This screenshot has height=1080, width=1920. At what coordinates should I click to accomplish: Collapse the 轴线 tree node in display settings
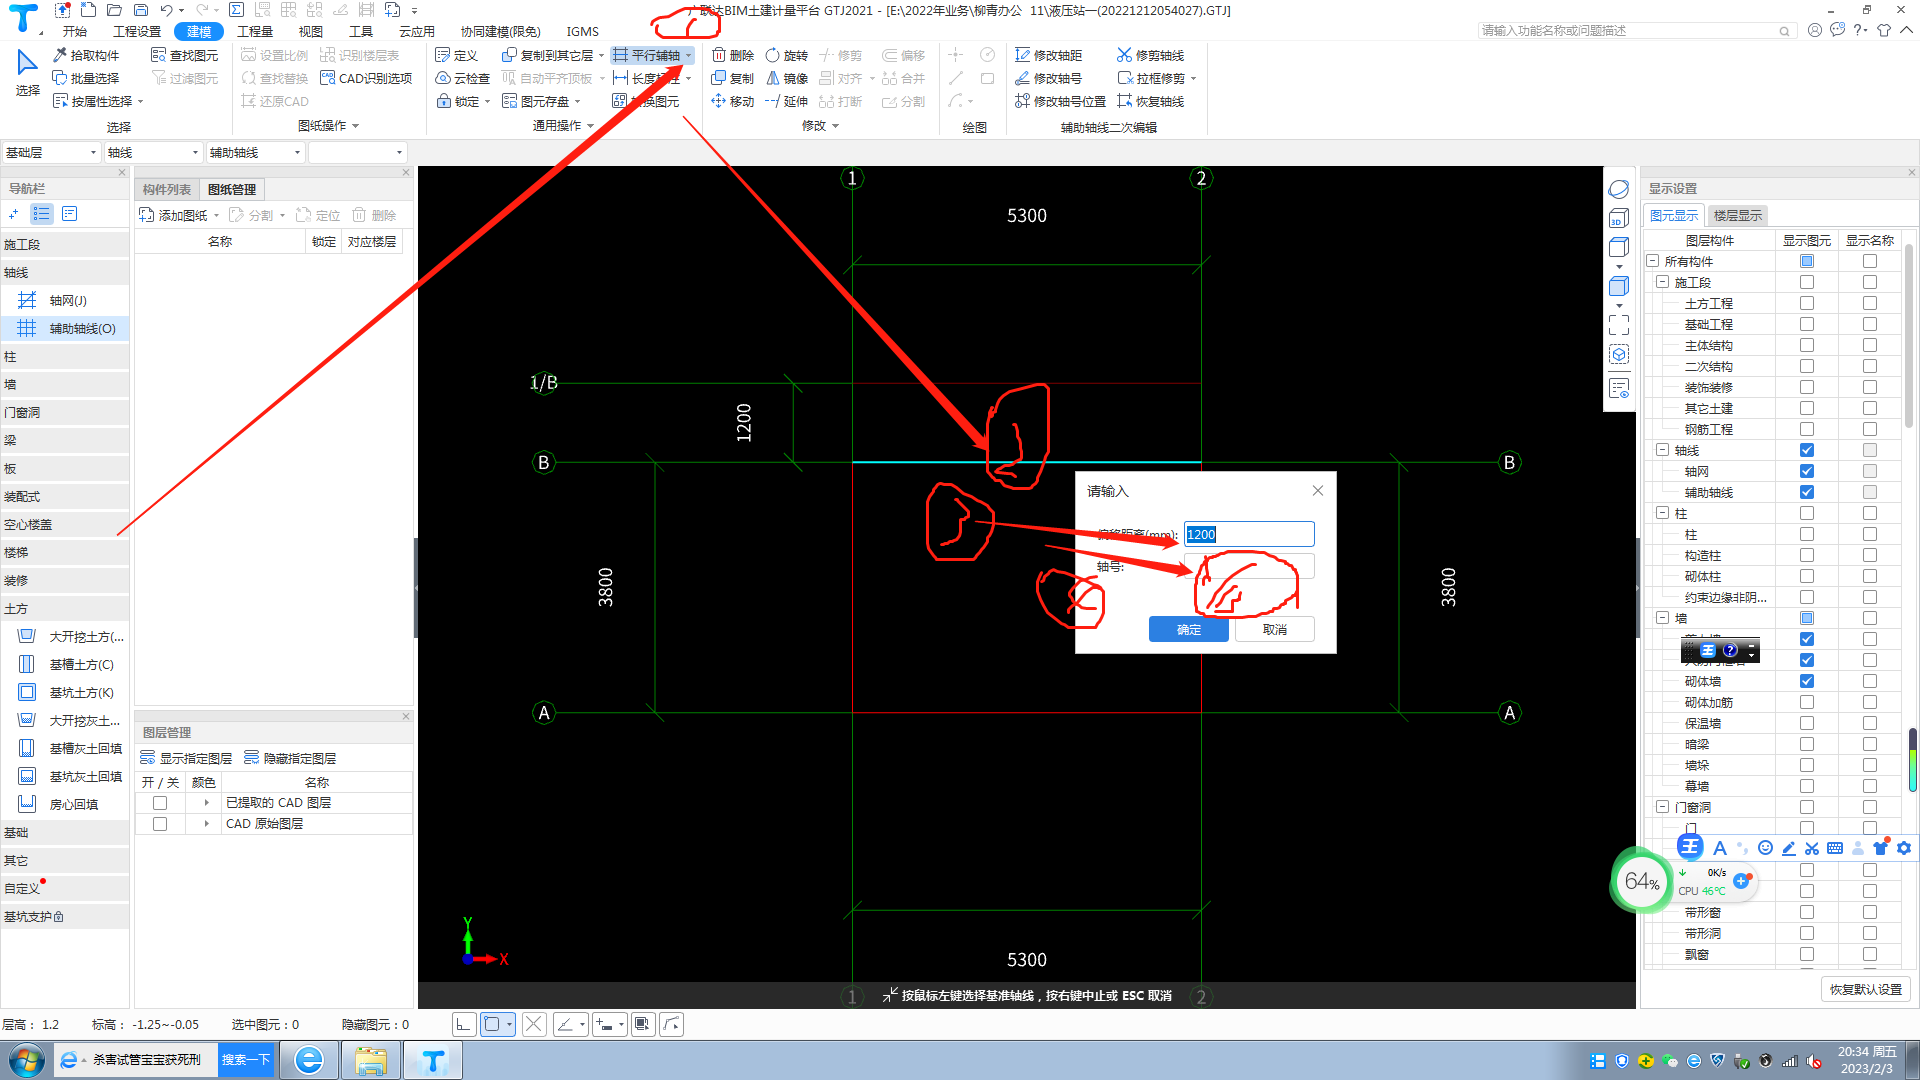click(x=1662, y=450)
